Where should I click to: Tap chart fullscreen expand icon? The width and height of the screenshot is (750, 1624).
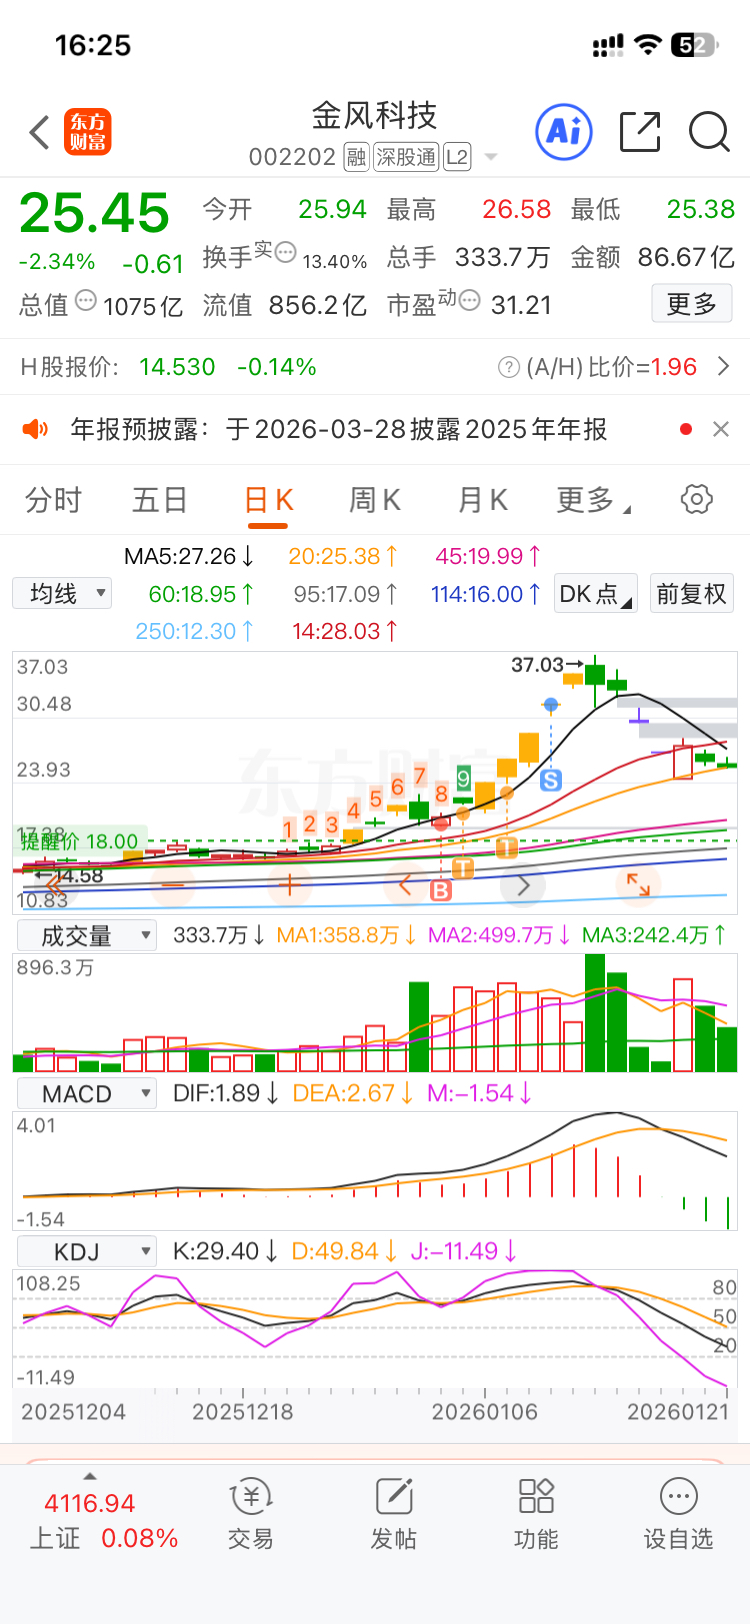(638, 884)
